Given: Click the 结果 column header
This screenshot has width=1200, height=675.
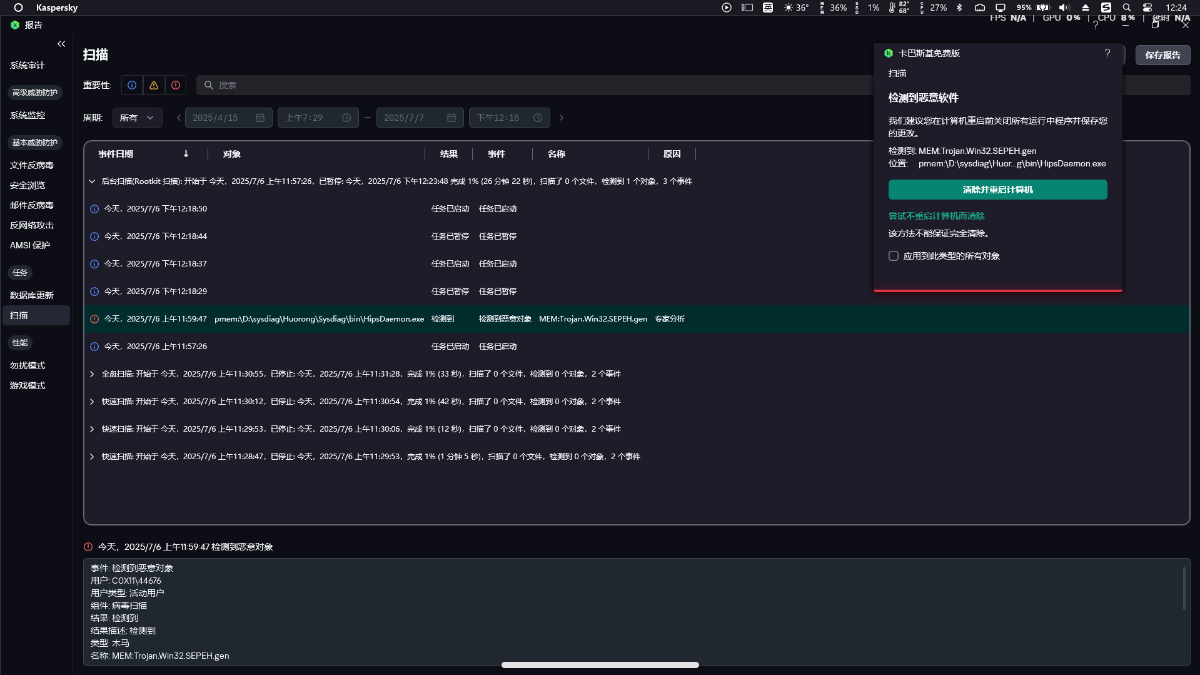Looking at the screenshot, I should coord(449,154).
